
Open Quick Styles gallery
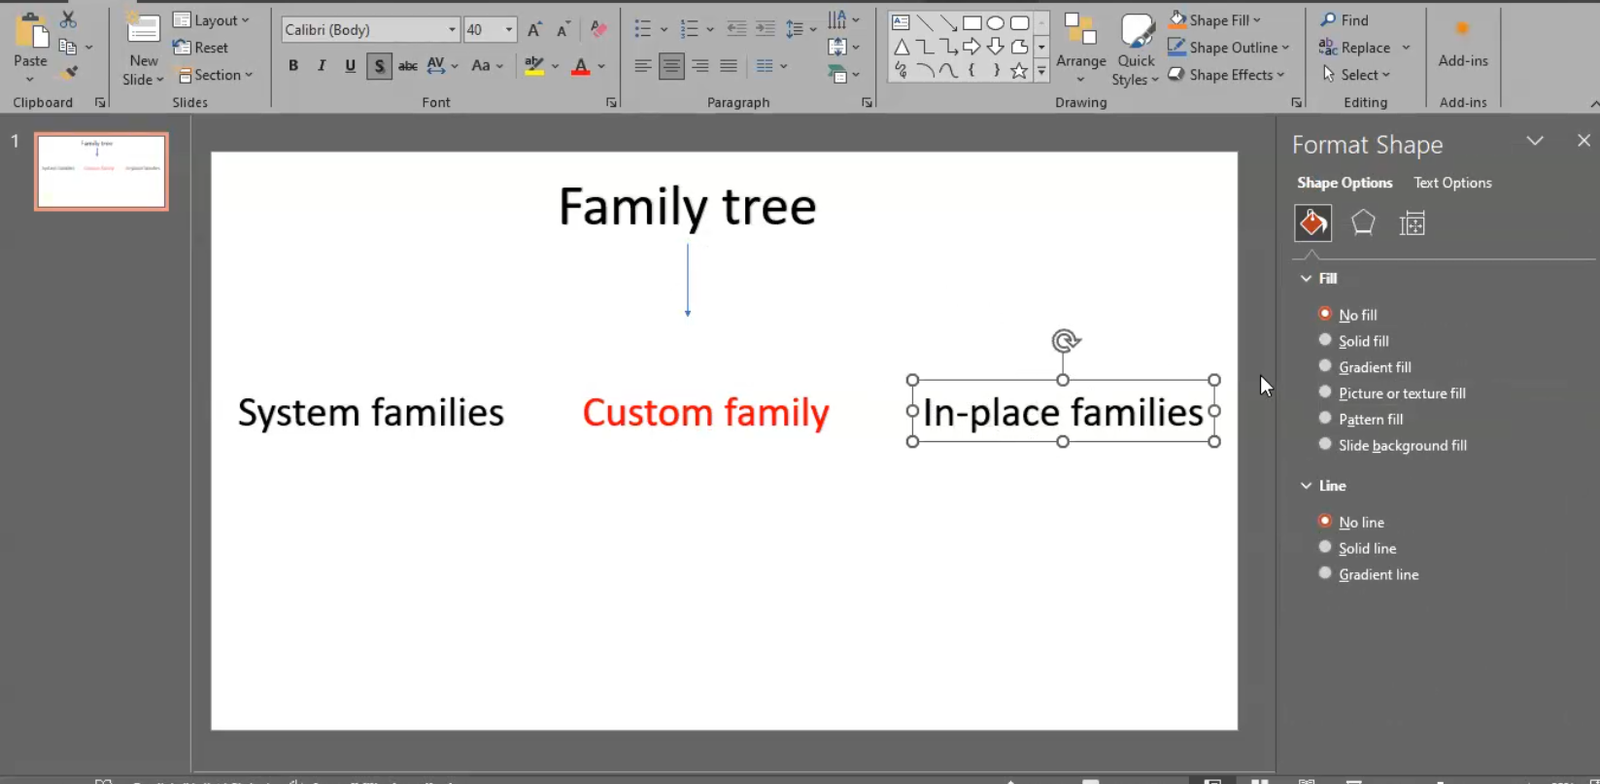coord(1136,49)
